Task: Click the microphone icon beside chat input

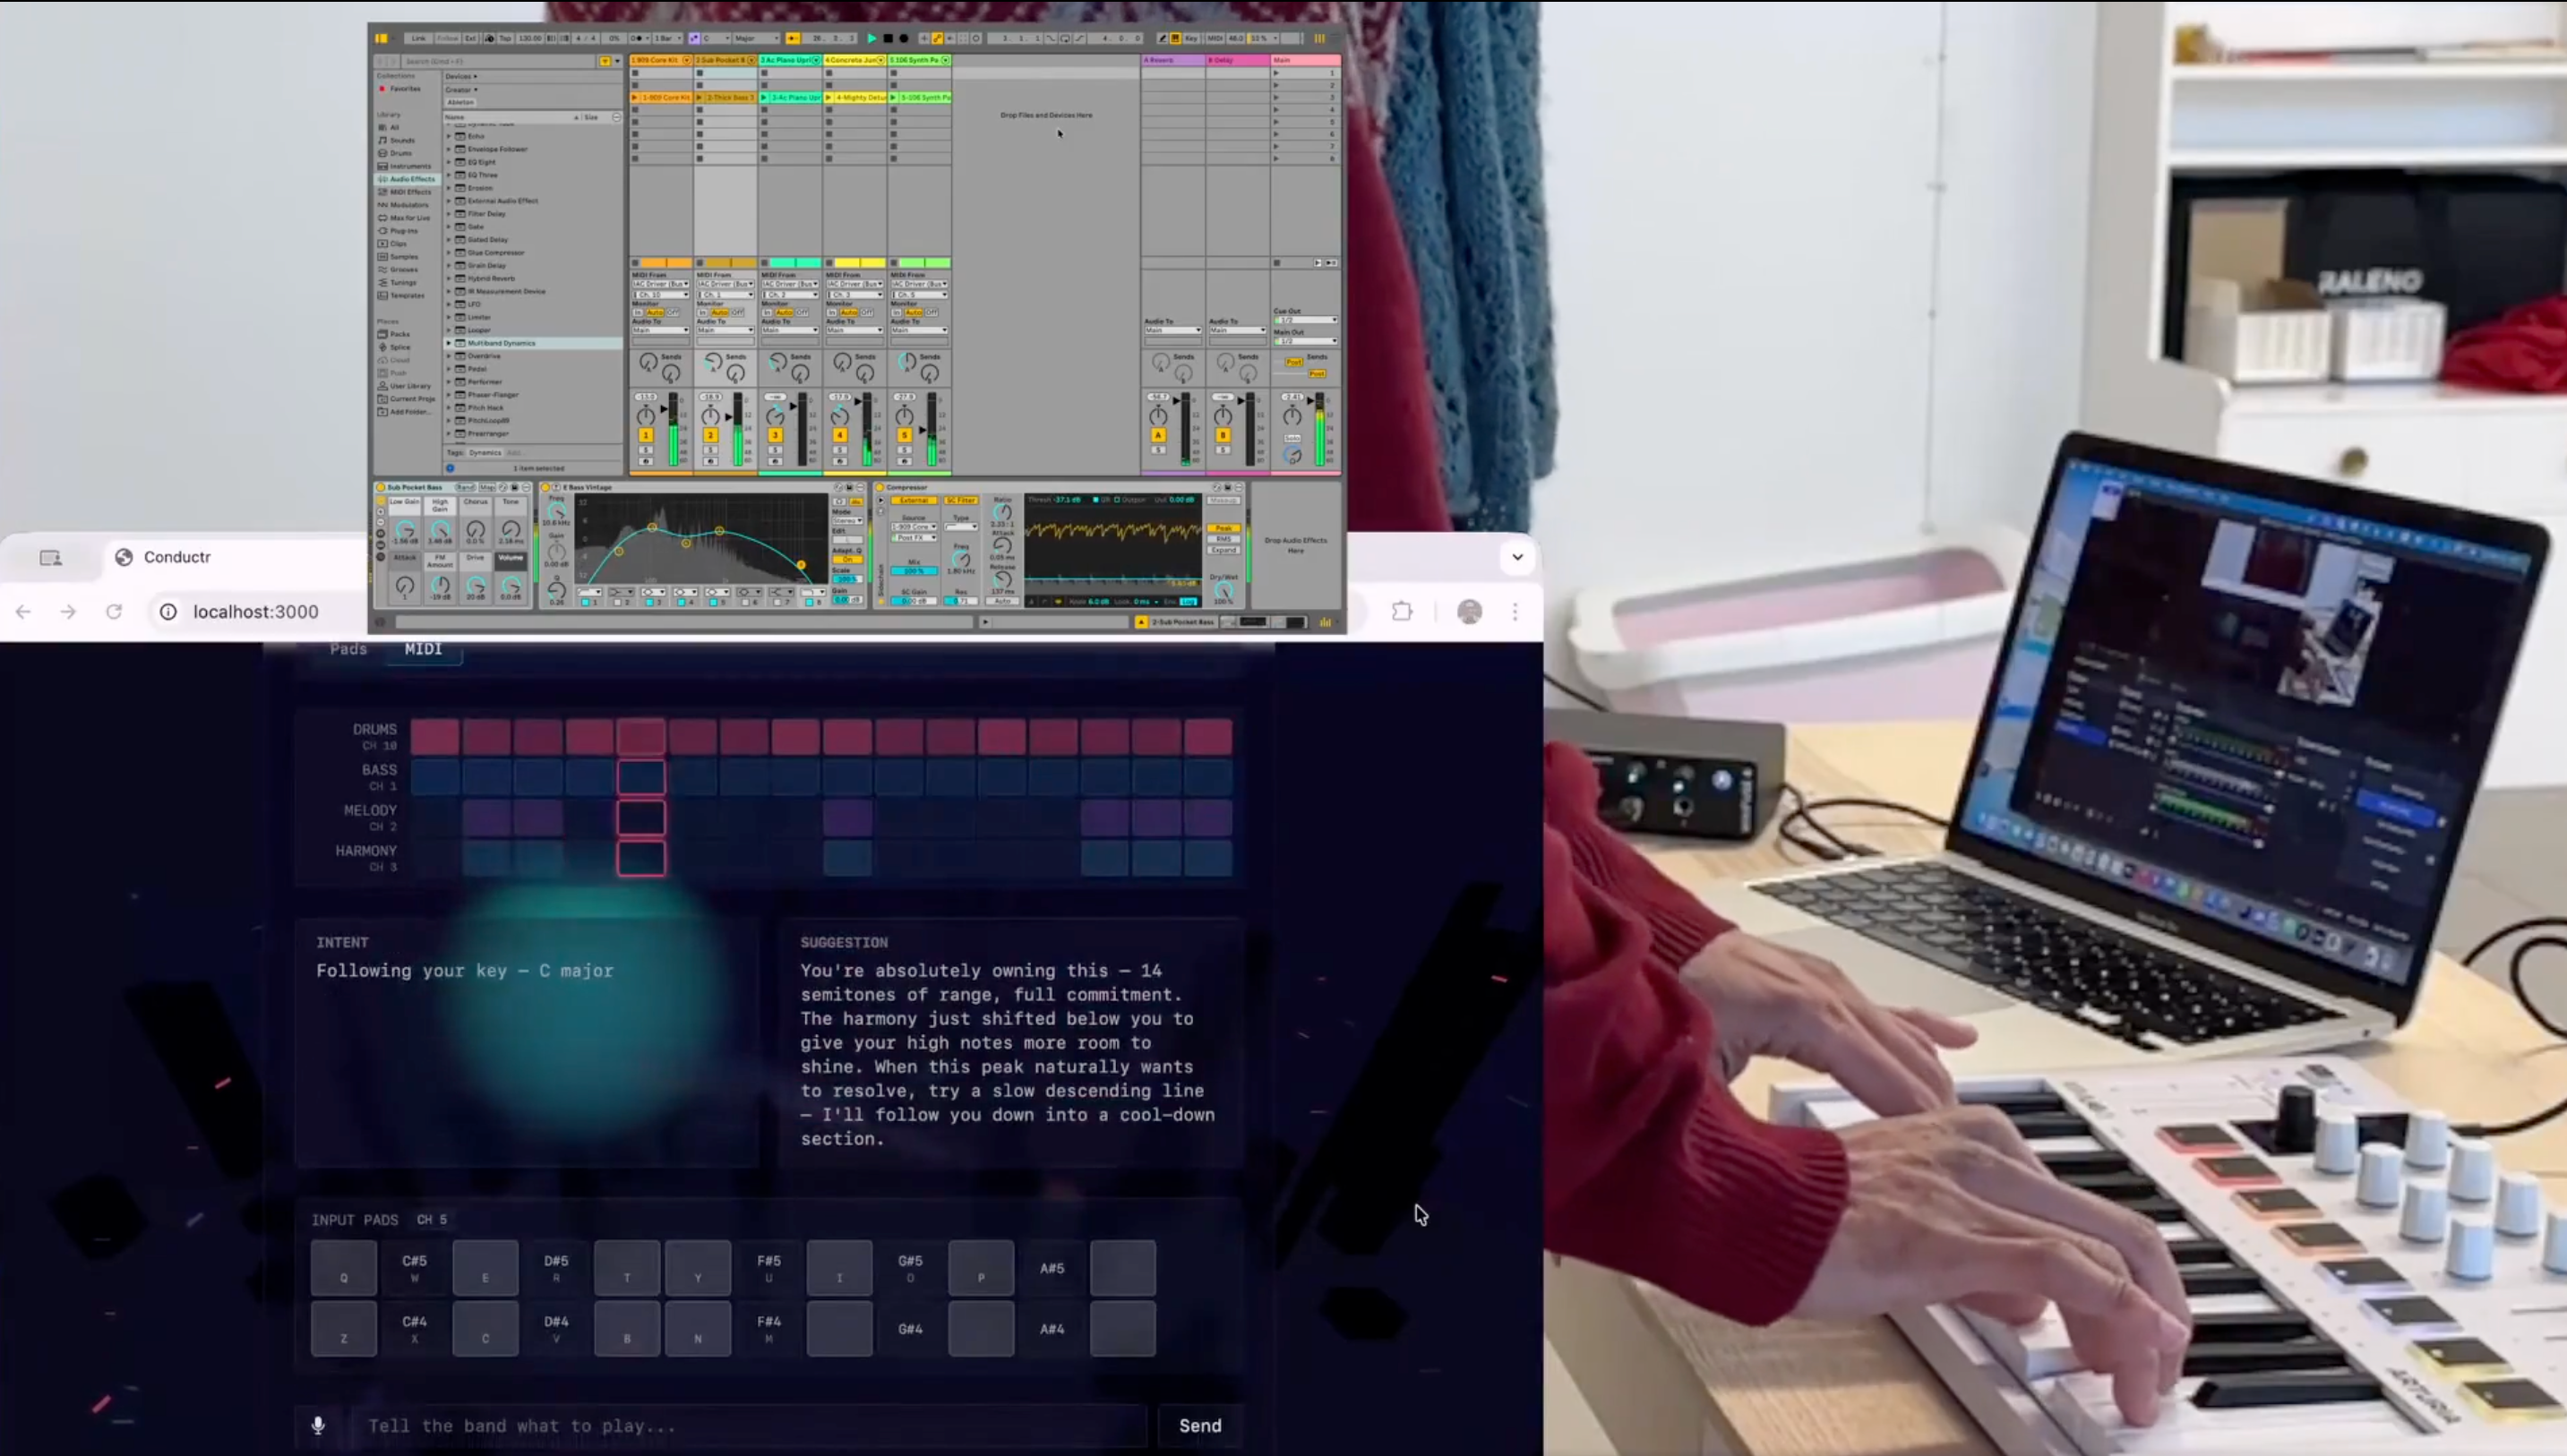Action: tap(318, 1426)
